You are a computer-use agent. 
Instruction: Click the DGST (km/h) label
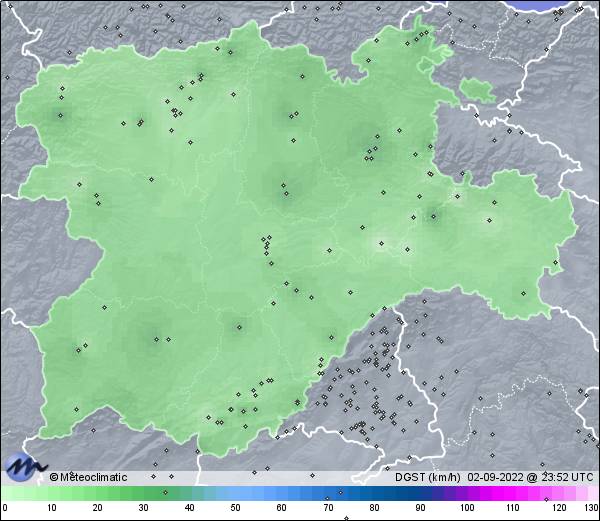point(427,477)
